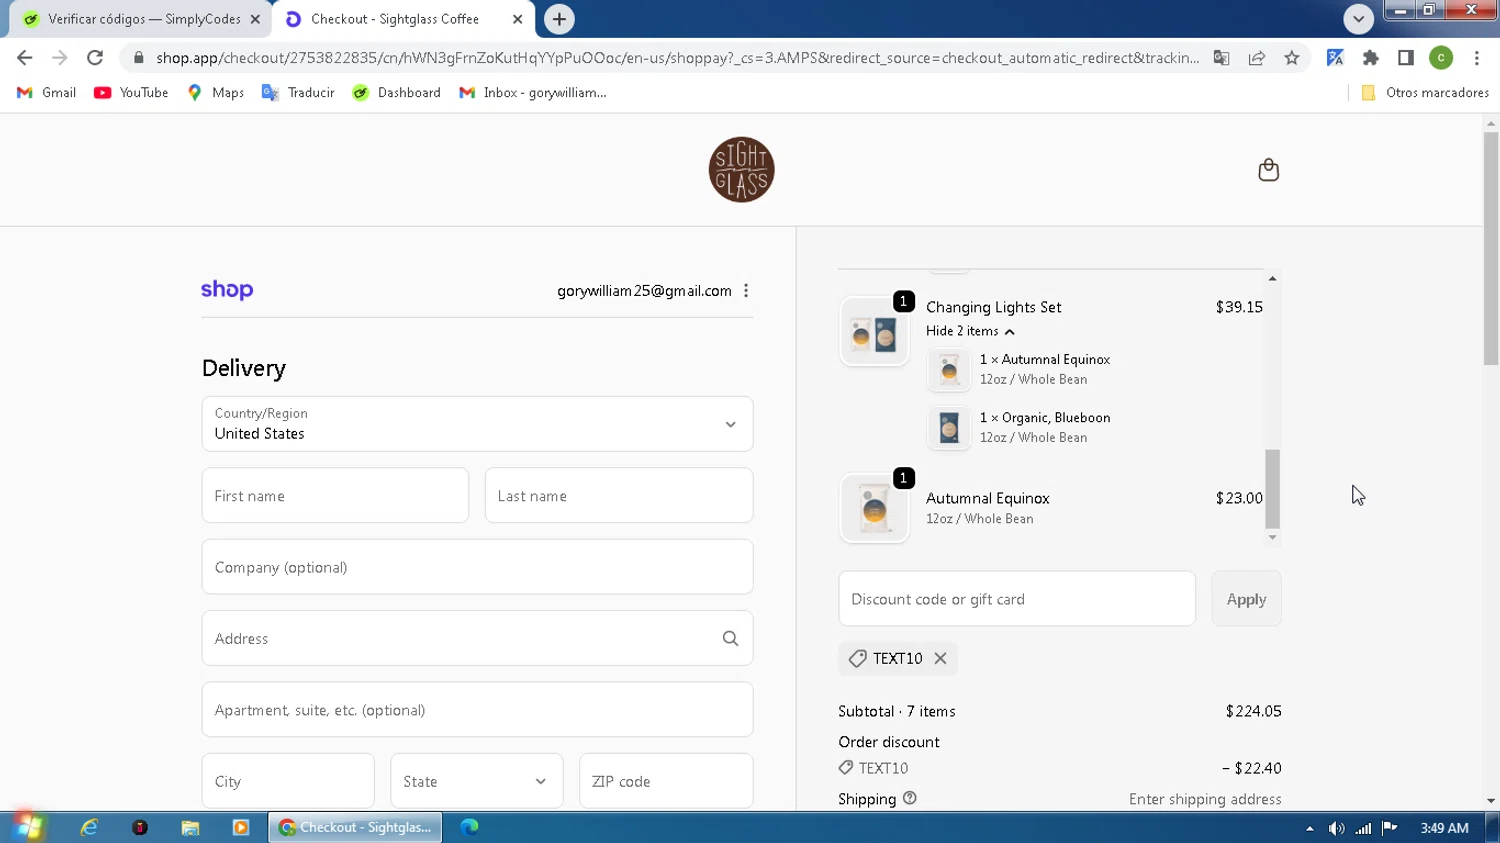Click the browser forward arrow
Screen dimensions: 1500x843
[x=60, y=58]
